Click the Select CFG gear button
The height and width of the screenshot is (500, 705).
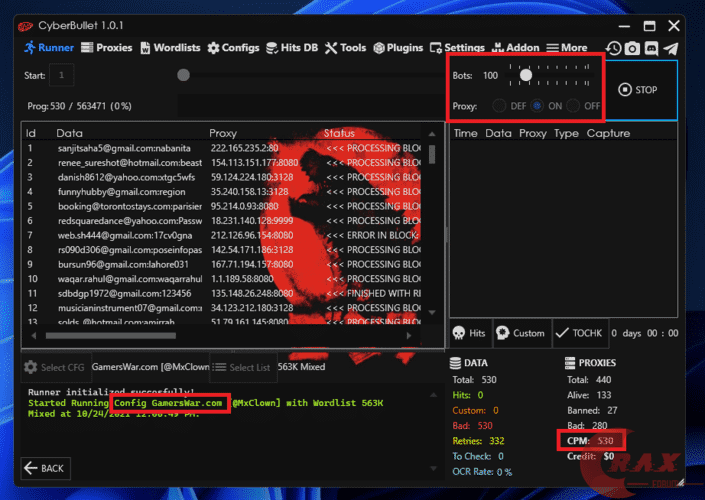click(x=56, y=367)
